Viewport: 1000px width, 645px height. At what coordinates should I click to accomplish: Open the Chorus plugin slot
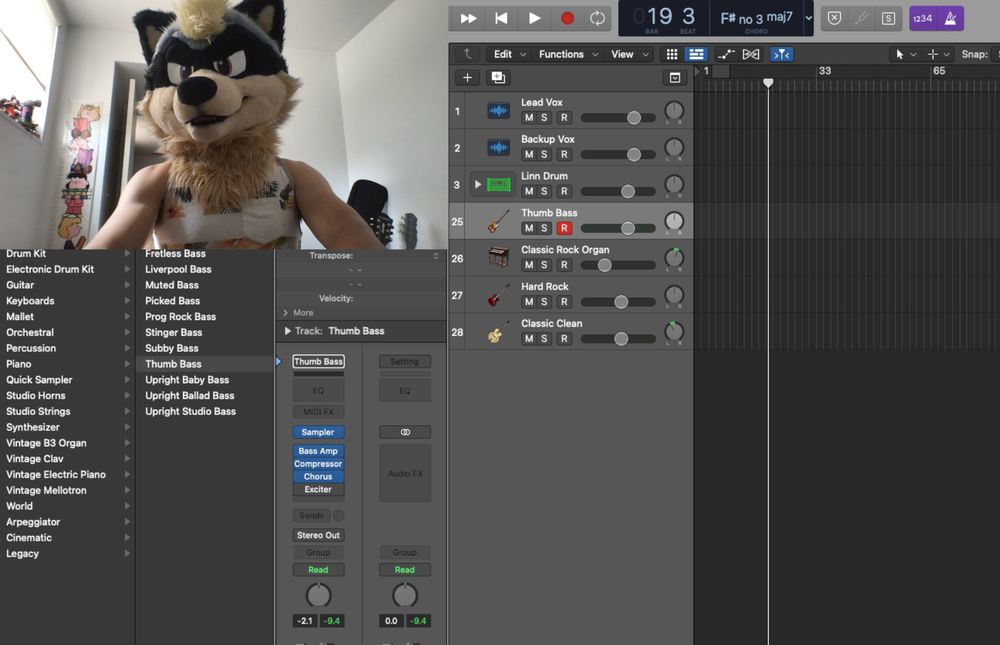318,477
